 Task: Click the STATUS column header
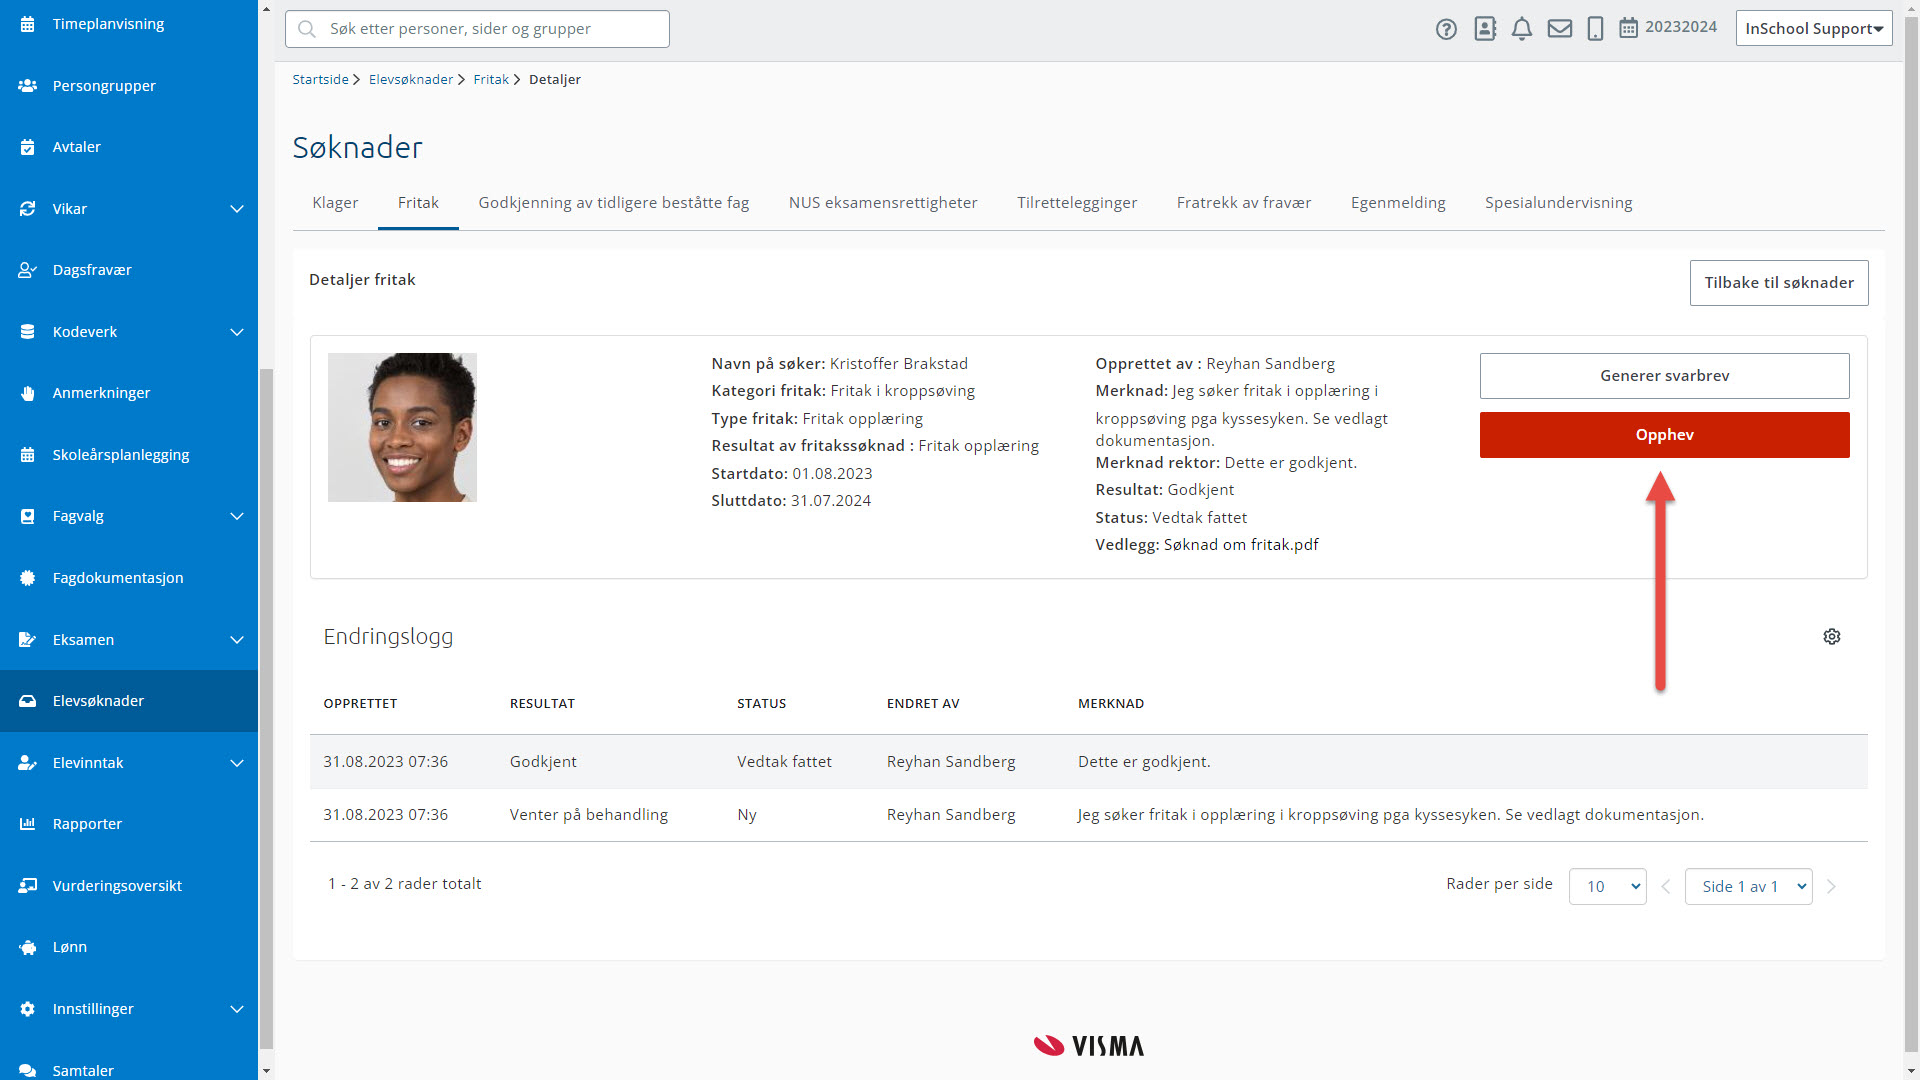point(761,704)
